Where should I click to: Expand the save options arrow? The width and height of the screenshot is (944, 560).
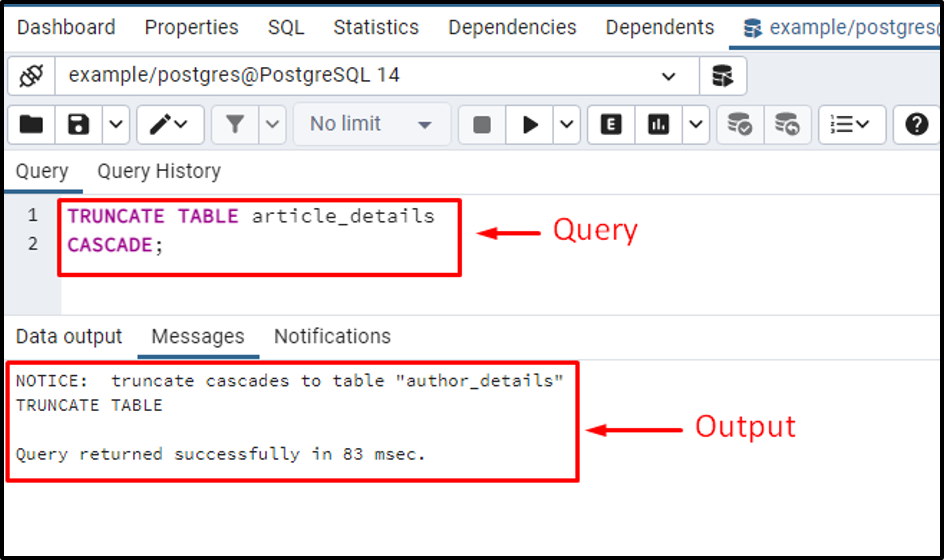(116, 125)
